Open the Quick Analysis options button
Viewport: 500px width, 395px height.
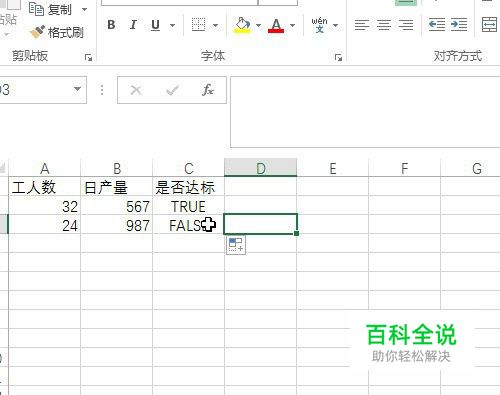(x=236, y=245)
